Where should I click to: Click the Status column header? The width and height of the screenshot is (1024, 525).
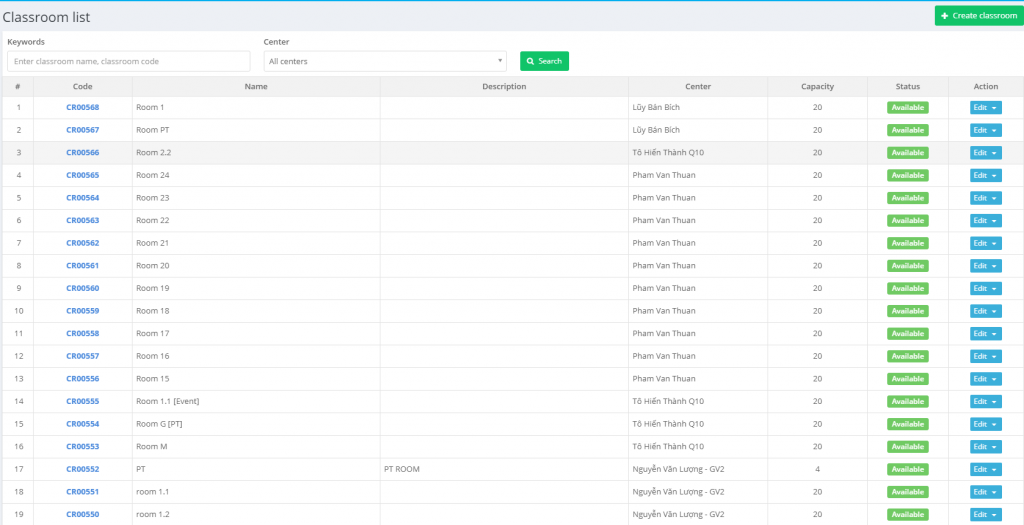pyautogui.click(x=907, y=87)
